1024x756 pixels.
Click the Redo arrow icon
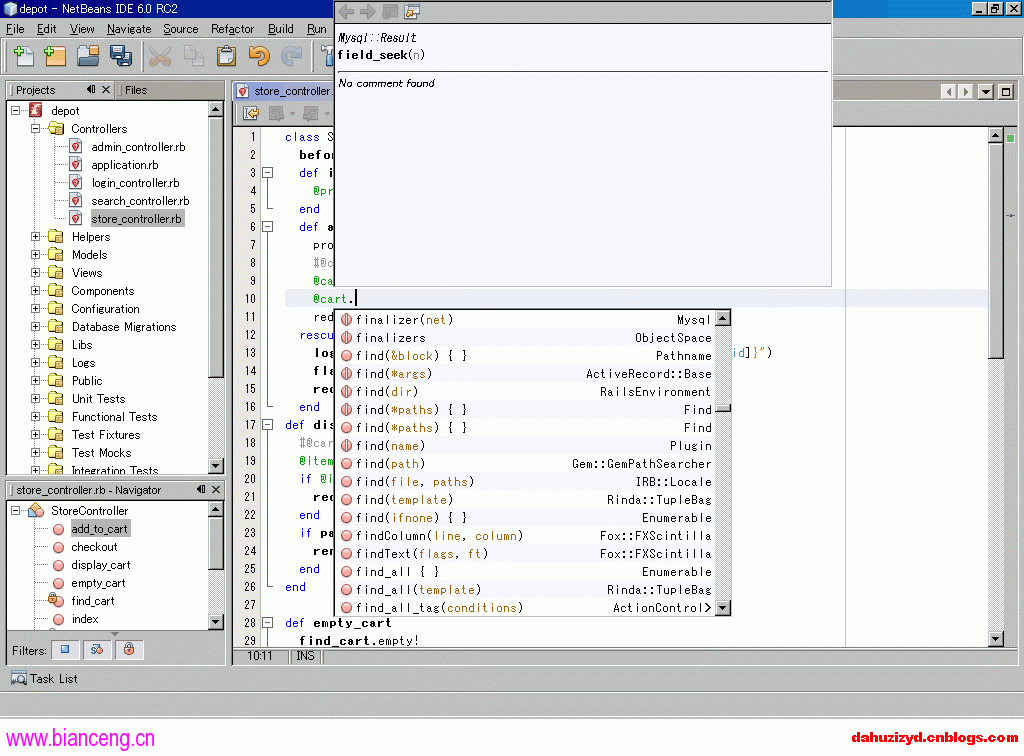pos(291,56)
